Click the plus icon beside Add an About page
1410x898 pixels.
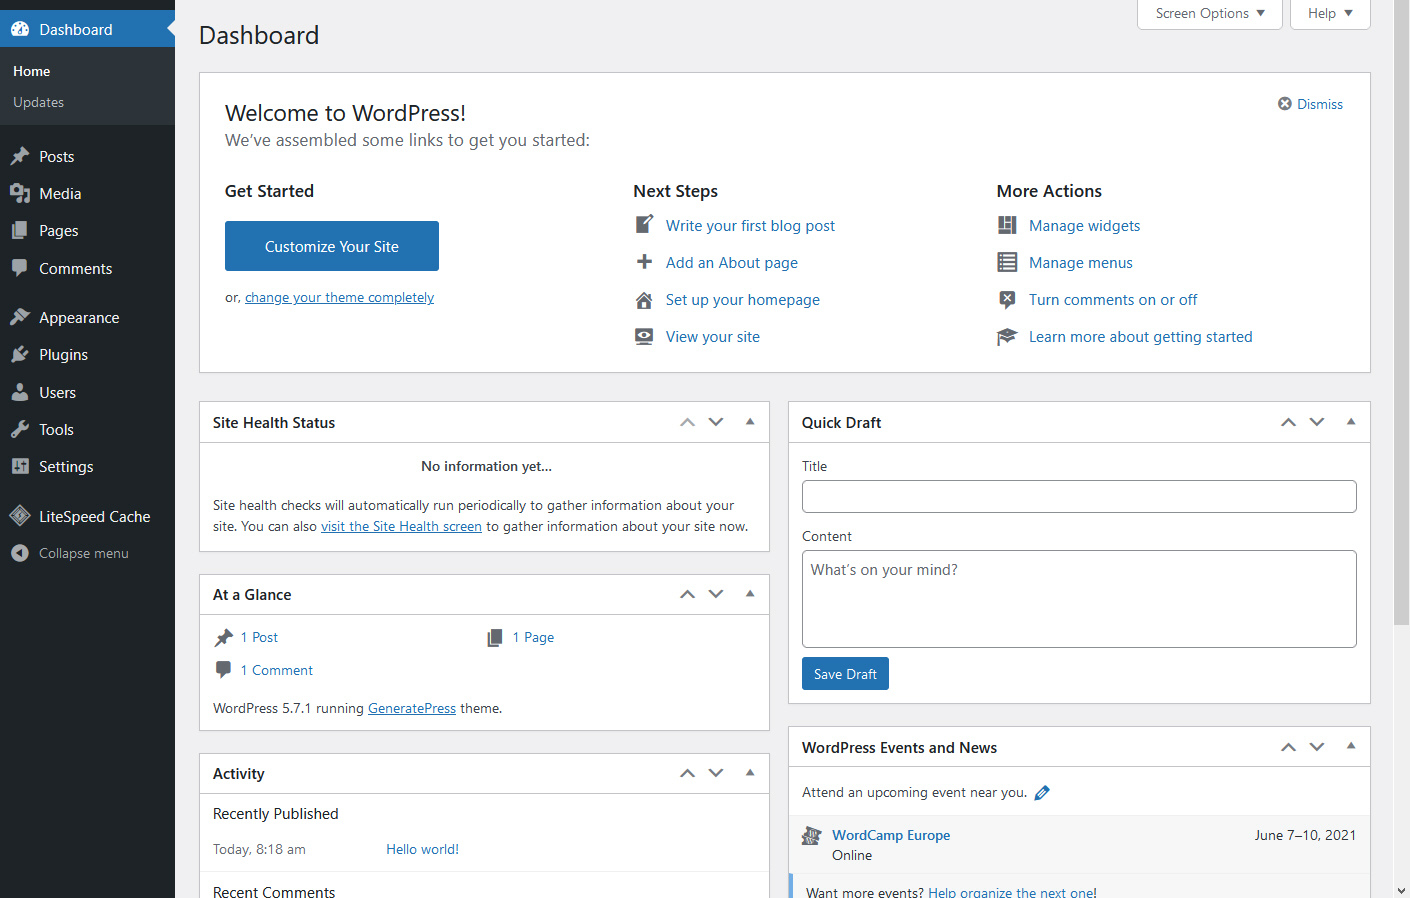tap(645, 262)
